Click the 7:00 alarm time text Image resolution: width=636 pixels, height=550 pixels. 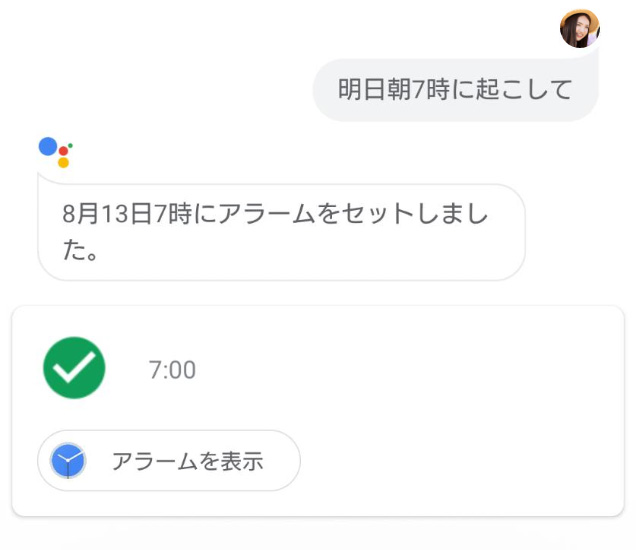click(172, 370)
